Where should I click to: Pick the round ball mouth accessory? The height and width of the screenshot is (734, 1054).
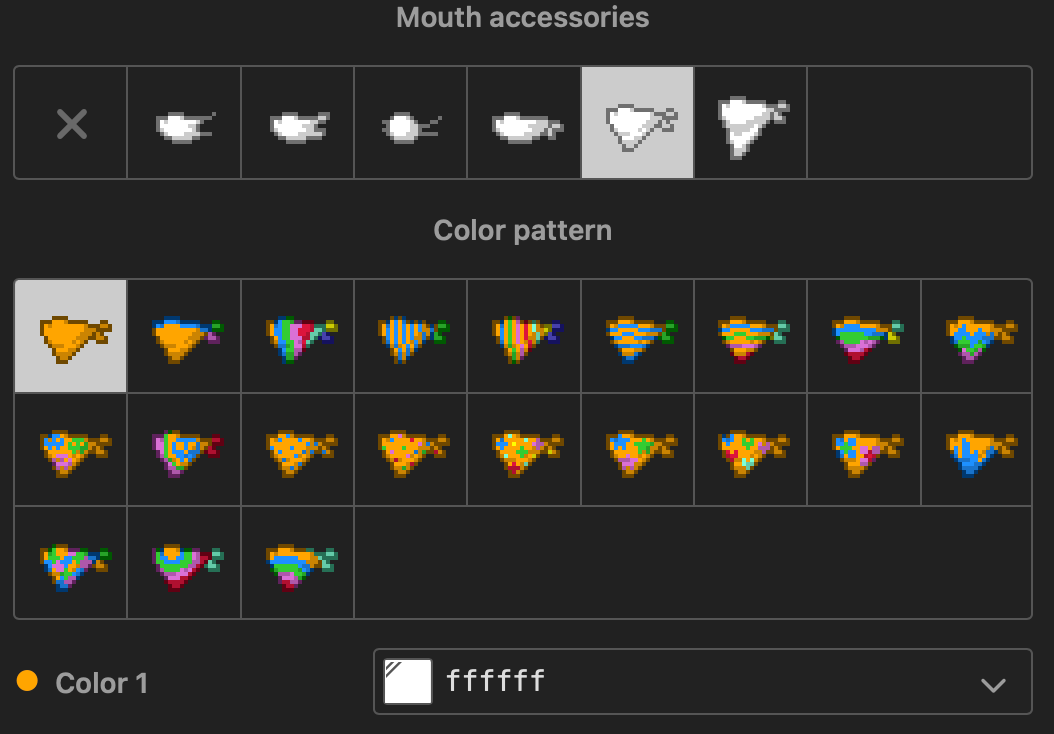pyautogui.click(x=411, y=123)
